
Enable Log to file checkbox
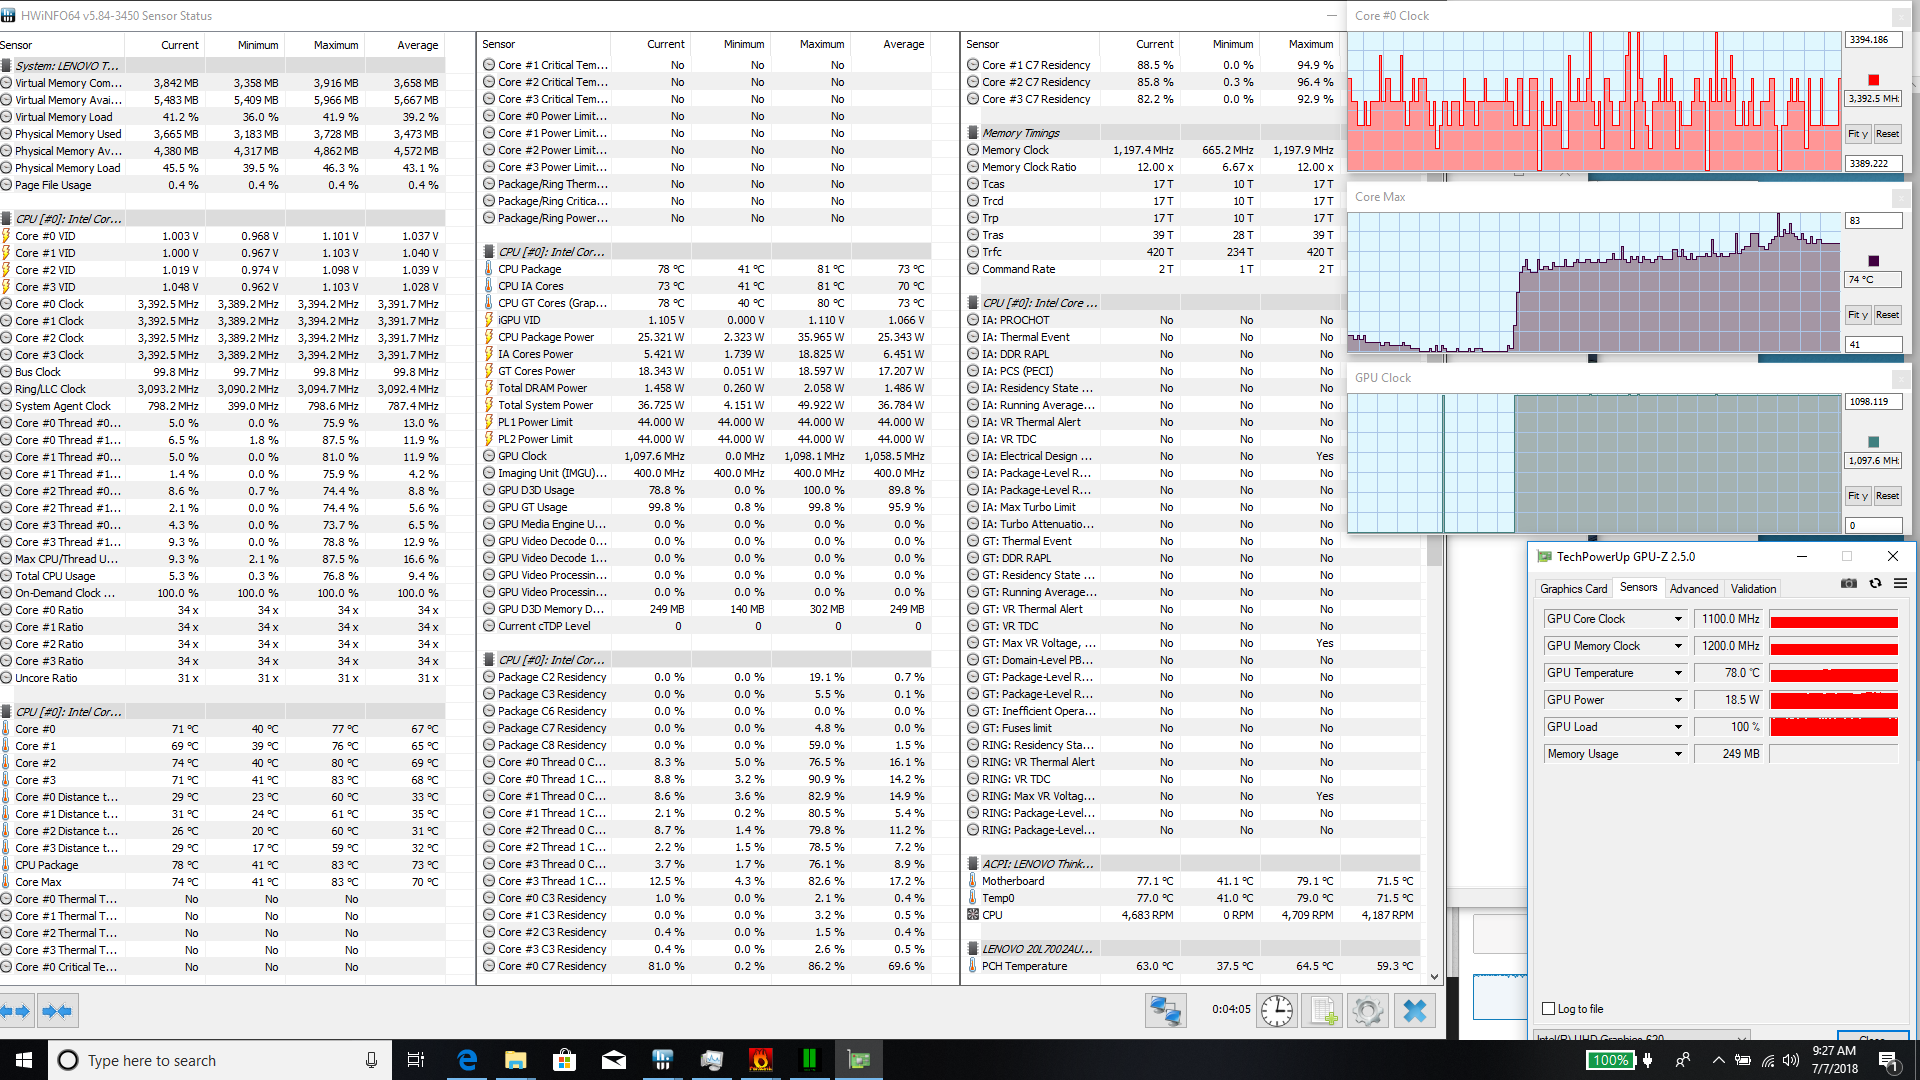point(1549,1009)
